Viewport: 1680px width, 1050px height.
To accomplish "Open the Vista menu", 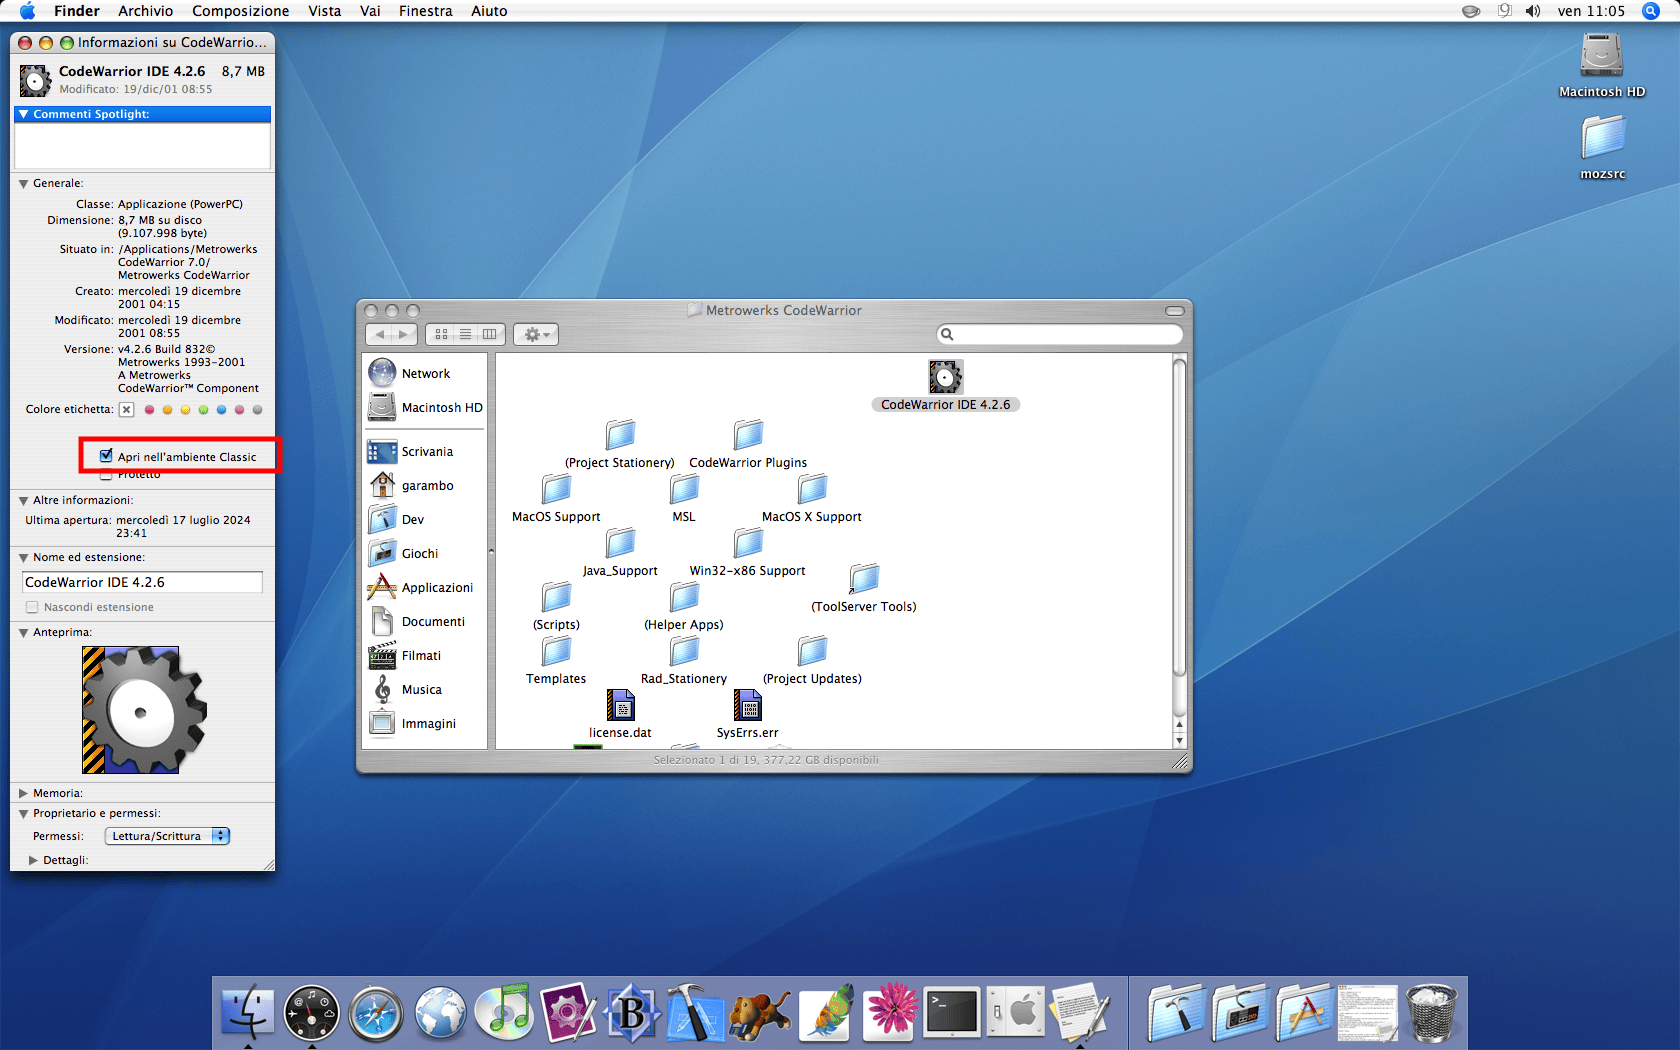I will click(324, 11).
